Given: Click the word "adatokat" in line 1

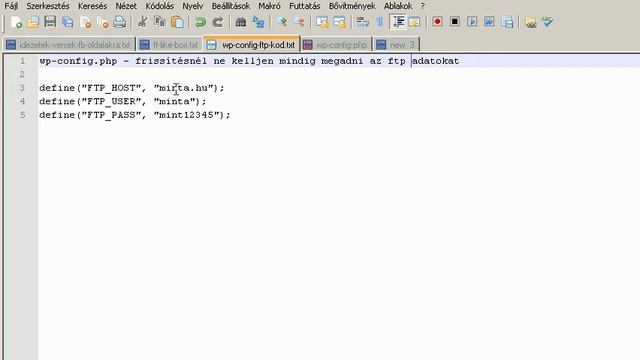Looking at the screenshot, I should [435, 61].
